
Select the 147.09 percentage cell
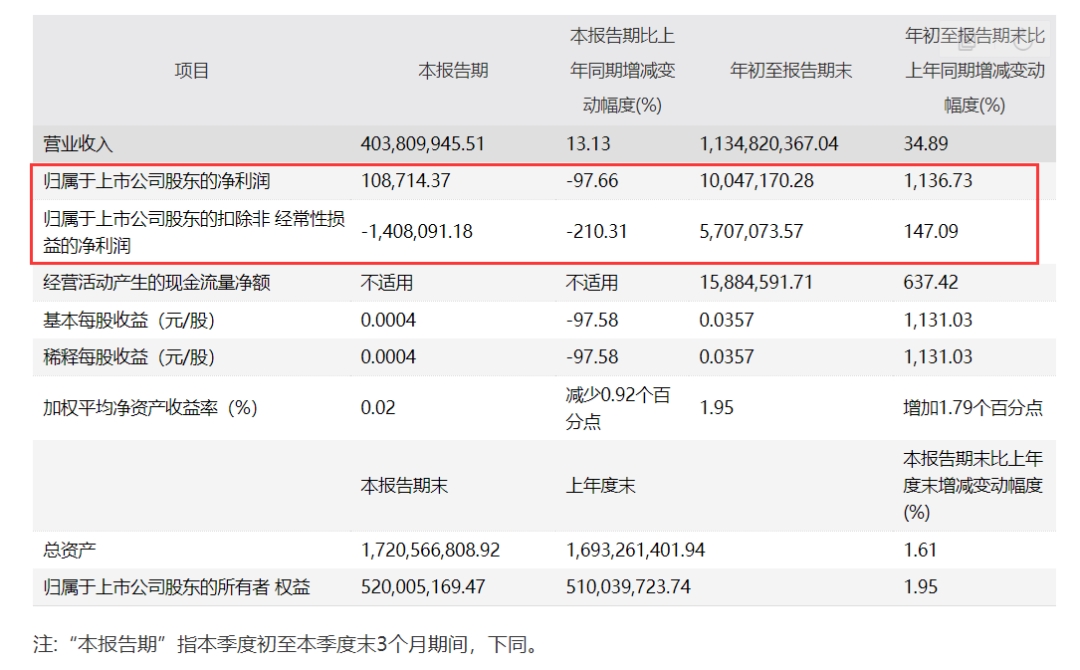[x=931, y=231]
